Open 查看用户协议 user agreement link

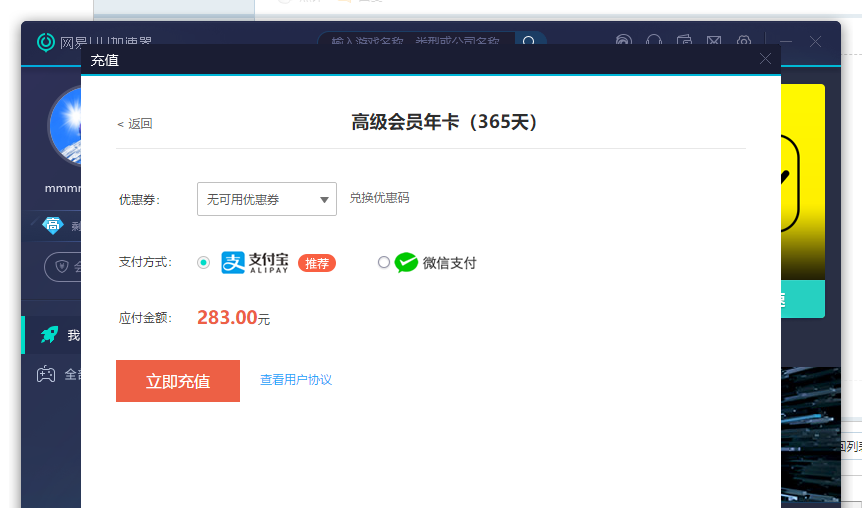[296, 380]
